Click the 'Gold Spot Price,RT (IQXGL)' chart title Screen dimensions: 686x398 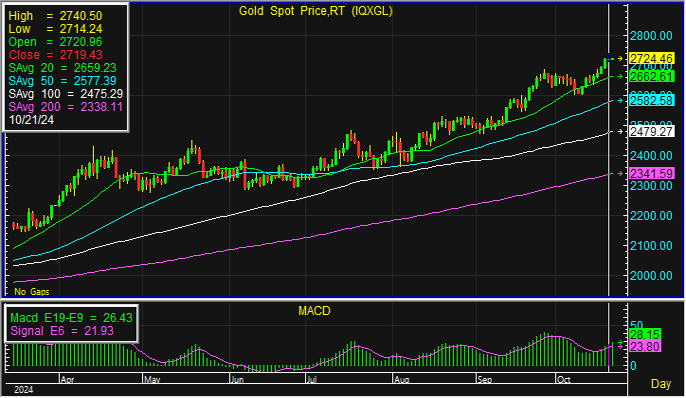tap(315, 11)
